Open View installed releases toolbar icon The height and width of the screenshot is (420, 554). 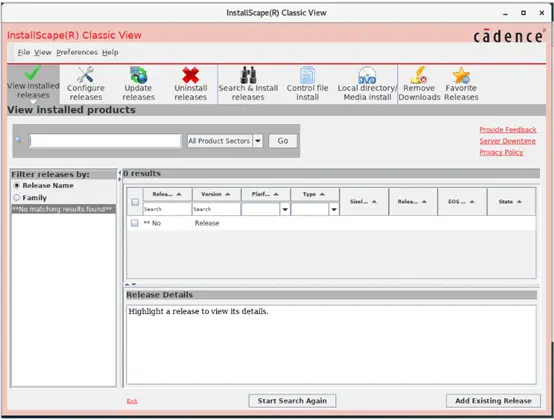(33, 83)
